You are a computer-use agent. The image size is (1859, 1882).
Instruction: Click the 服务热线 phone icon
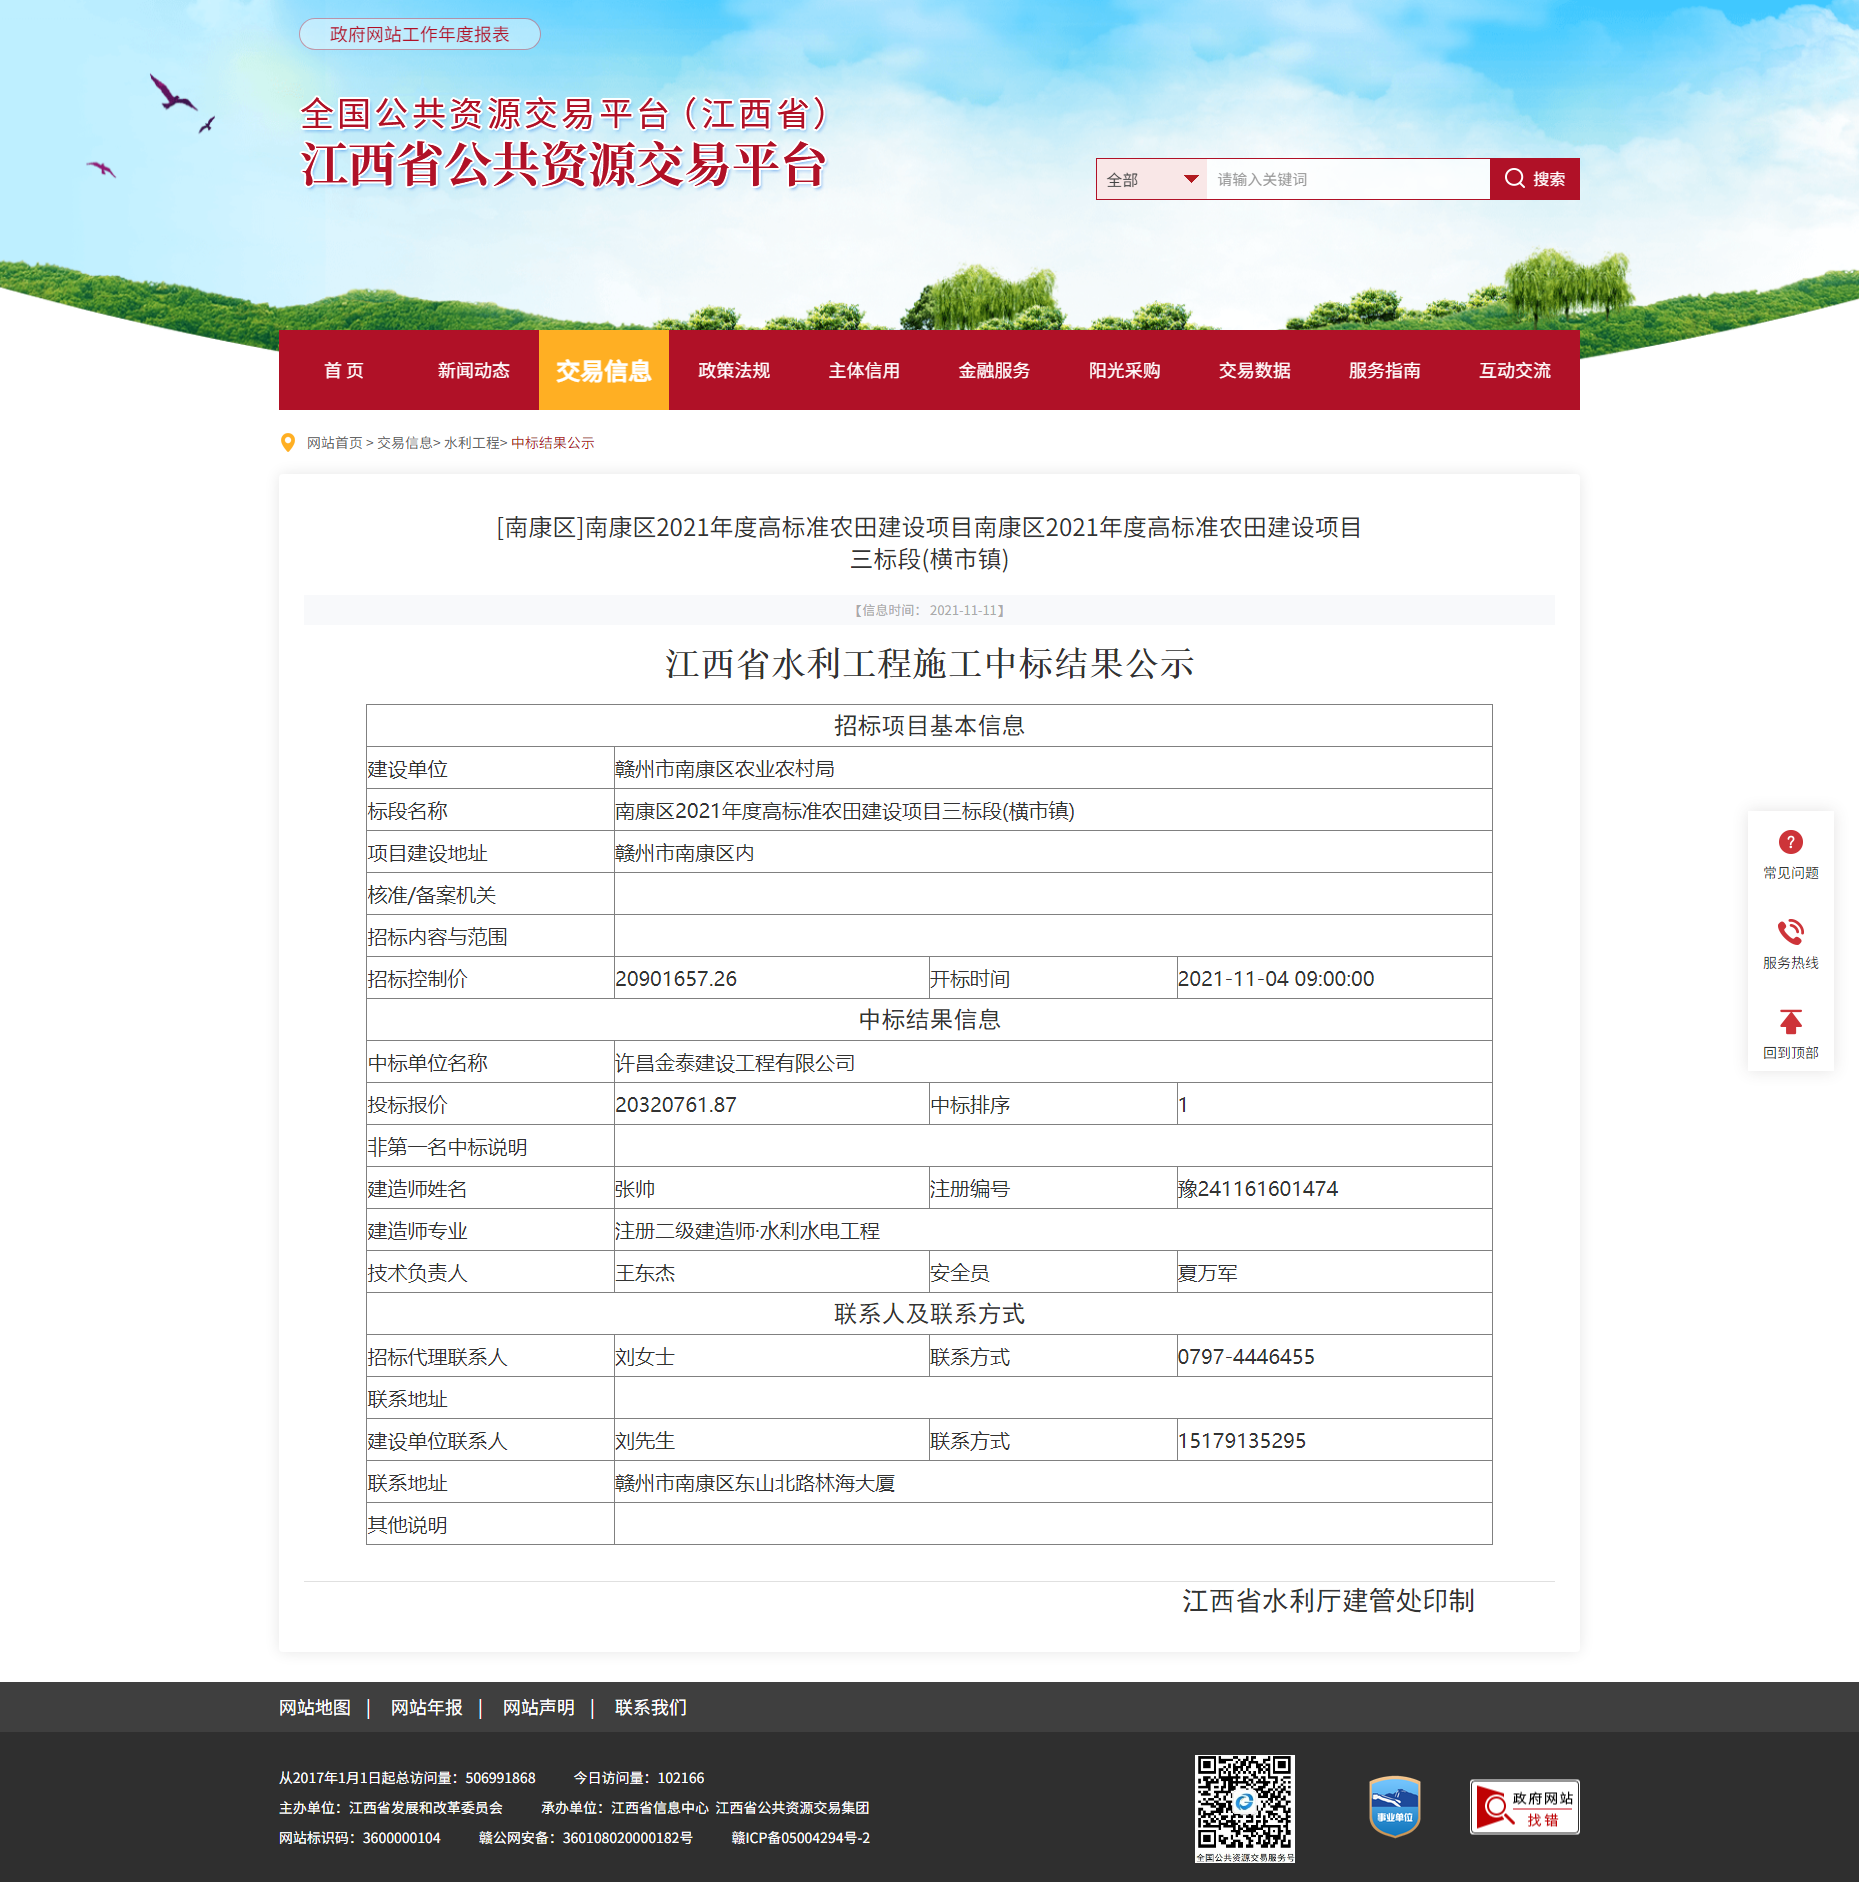point(1790,932)
